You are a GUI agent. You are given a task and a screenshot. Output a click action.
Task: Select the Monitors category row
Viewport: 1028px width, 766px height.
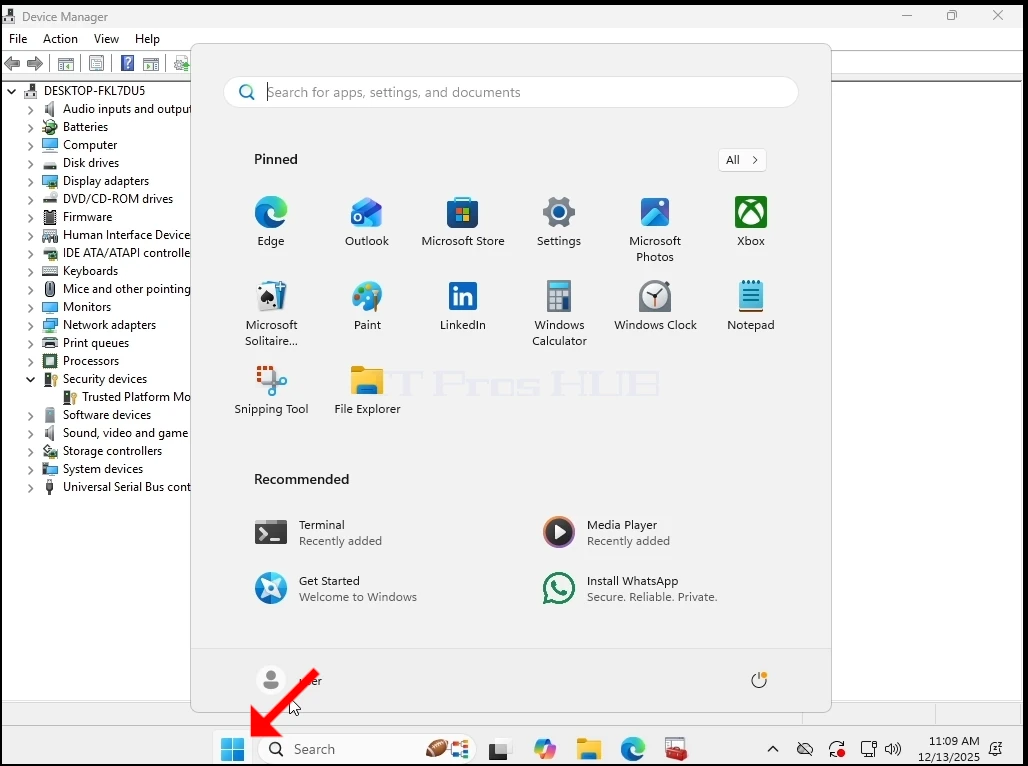click(76, 307)
